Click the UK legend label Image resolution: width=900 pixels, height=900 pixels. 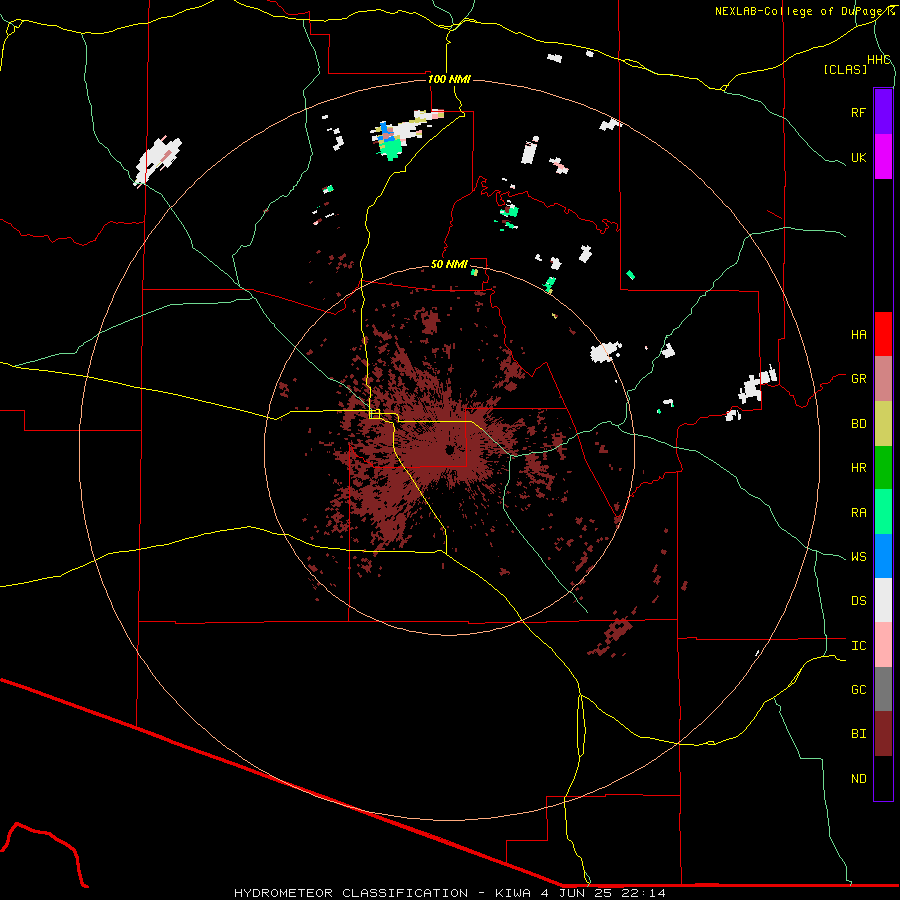(858, 157)
